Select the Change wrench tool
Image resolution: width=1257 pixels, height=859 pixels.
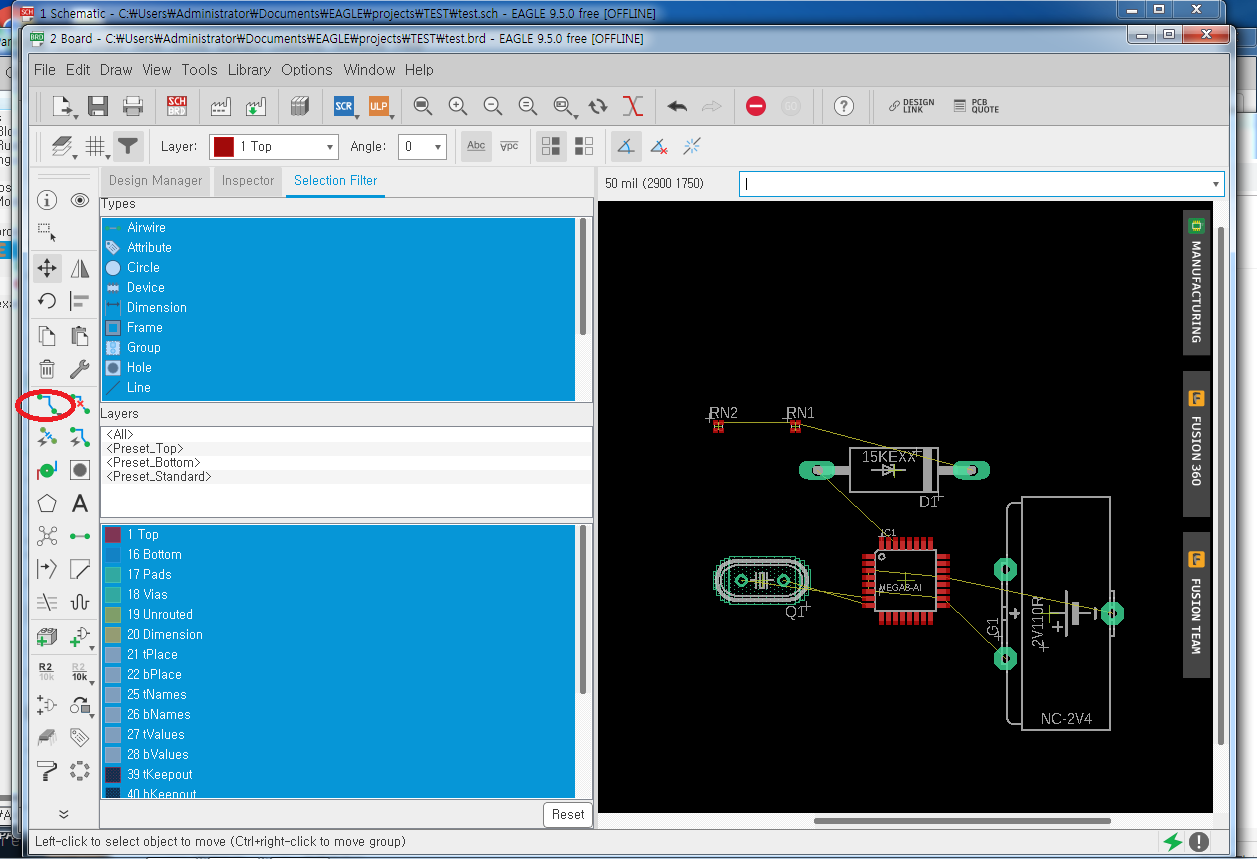point(80,369)
